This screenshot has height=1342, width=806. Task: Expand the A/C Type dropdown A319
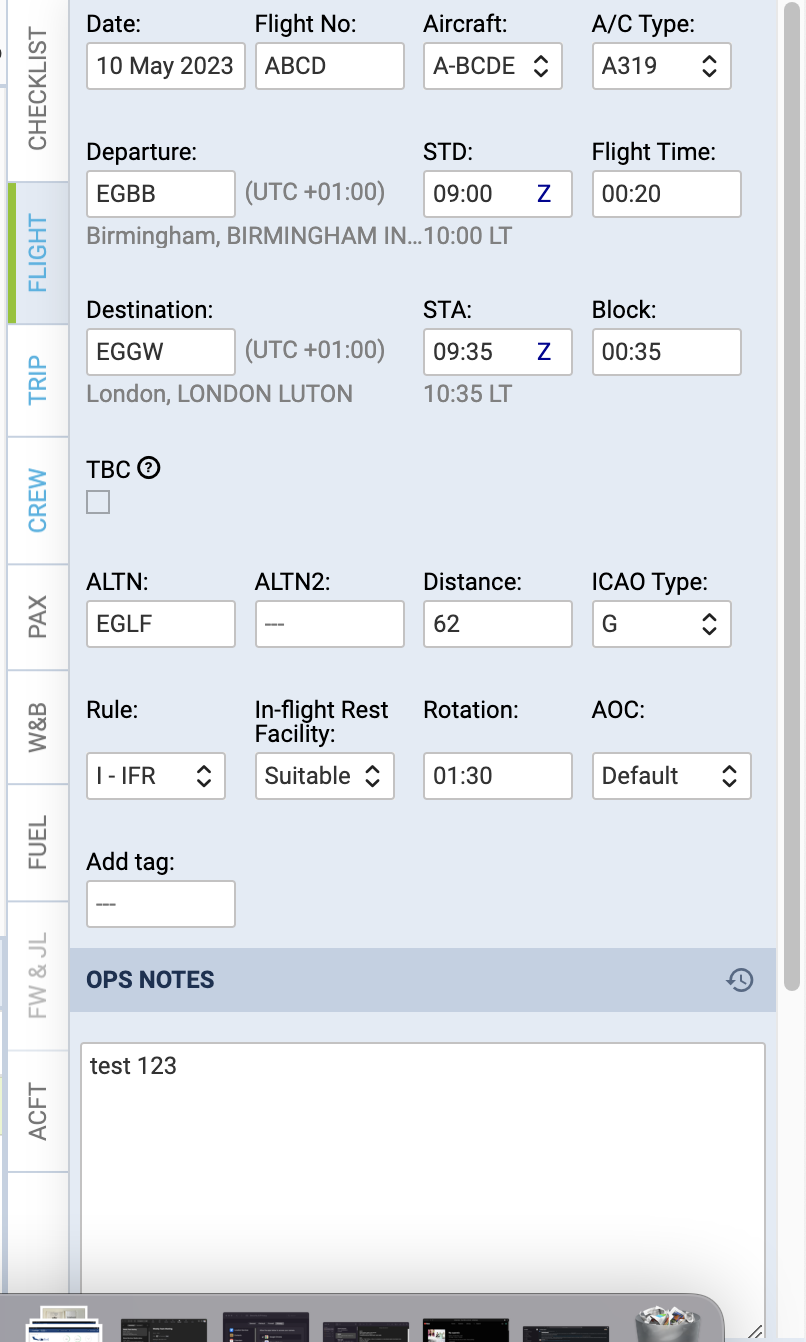[661, 67]
